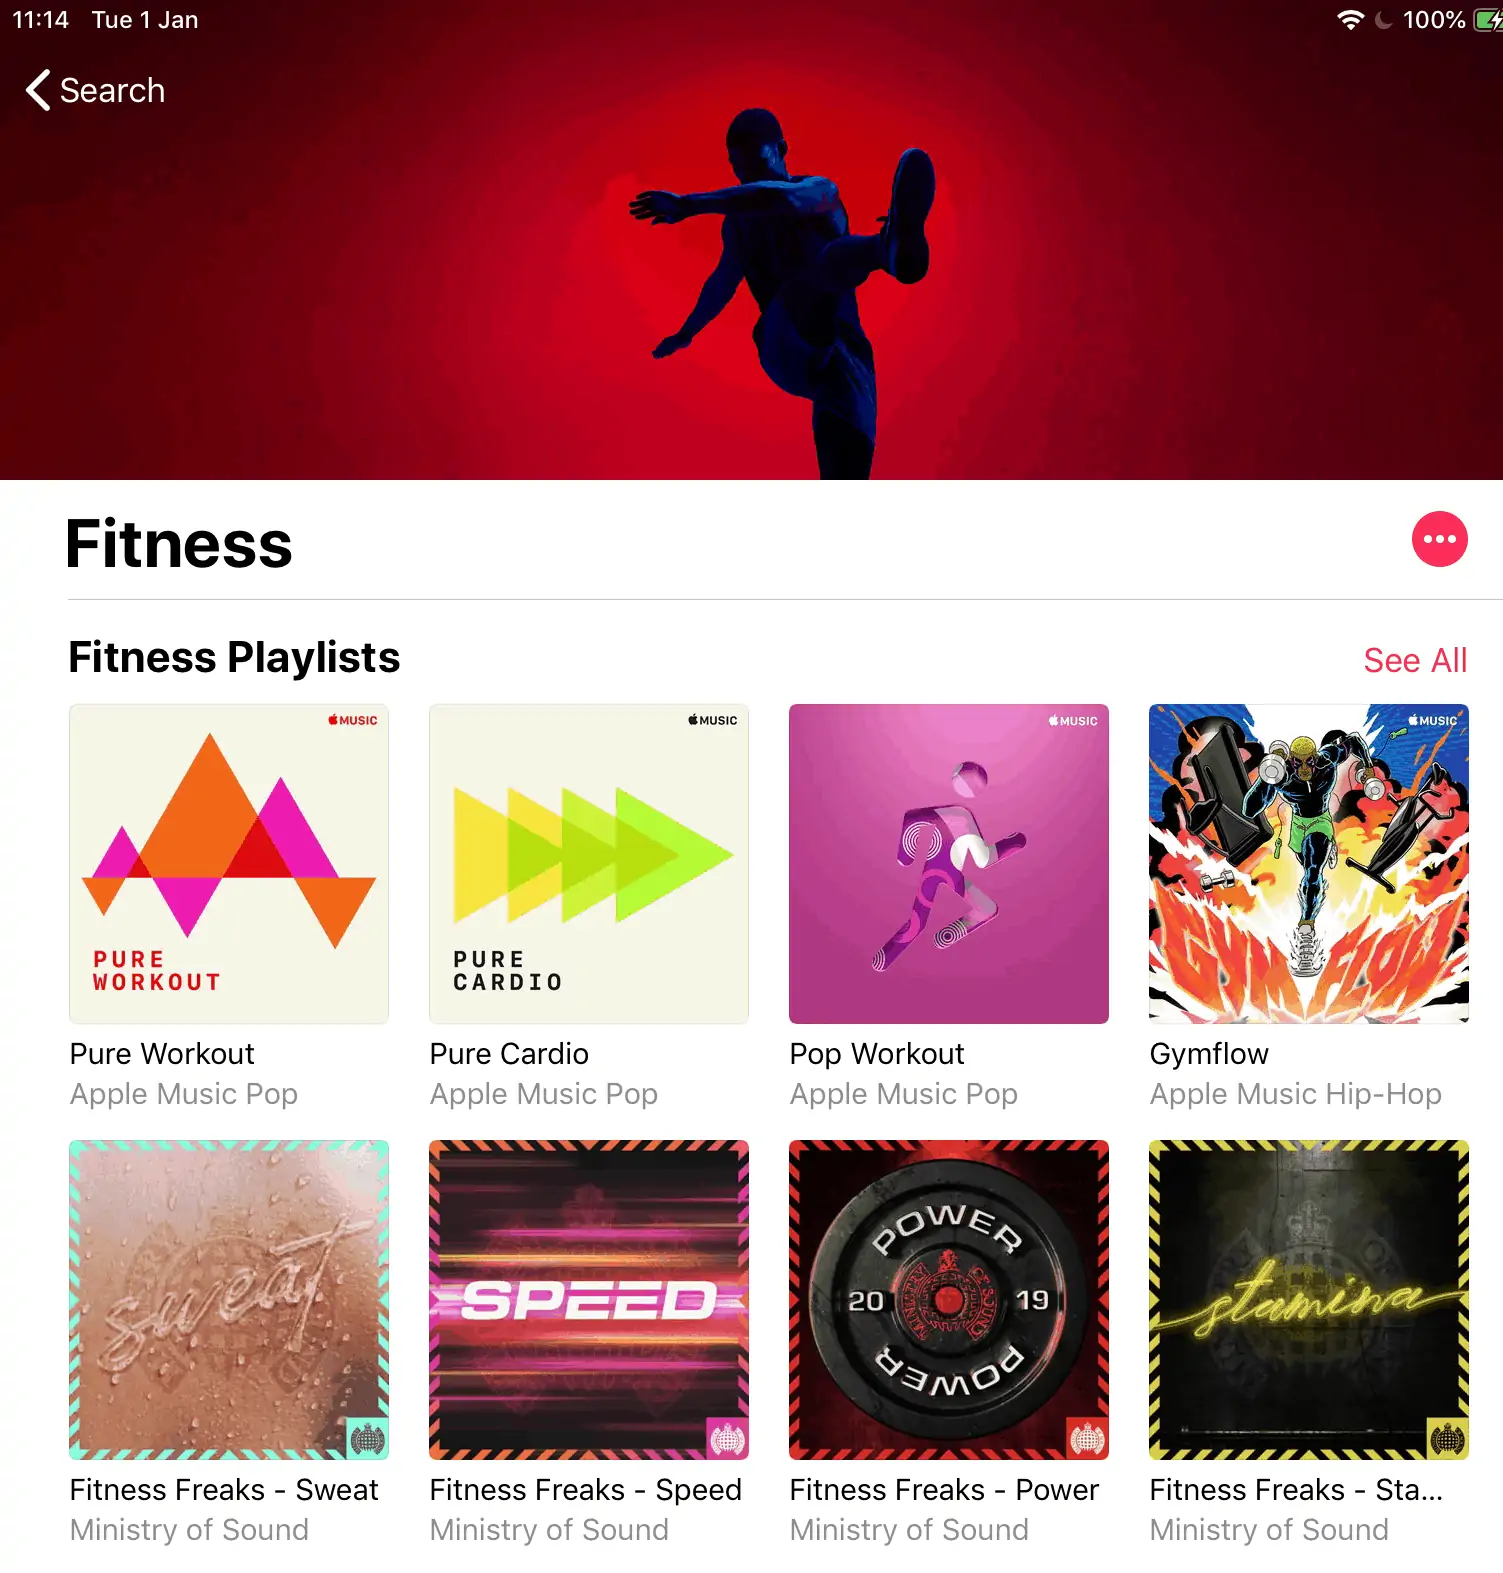Tap the red more options ellipsis button
The height and width of the screenshot is (1573, 1503).
click(x=1439, y=539)
